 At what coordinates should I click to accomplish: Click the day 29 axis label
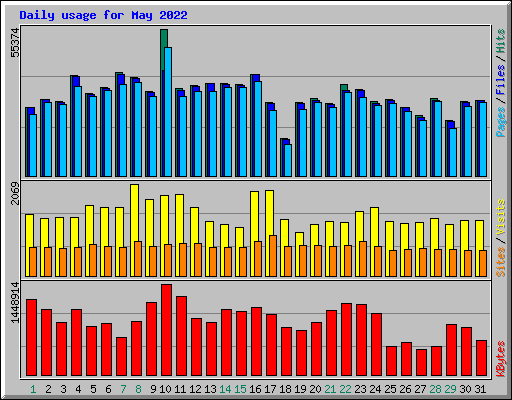pos(451,389)
